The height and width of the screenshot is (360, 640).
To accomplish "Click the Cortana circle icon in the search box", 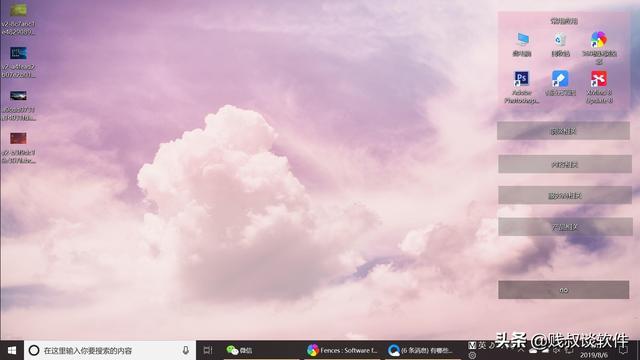I will coord(34,350).
